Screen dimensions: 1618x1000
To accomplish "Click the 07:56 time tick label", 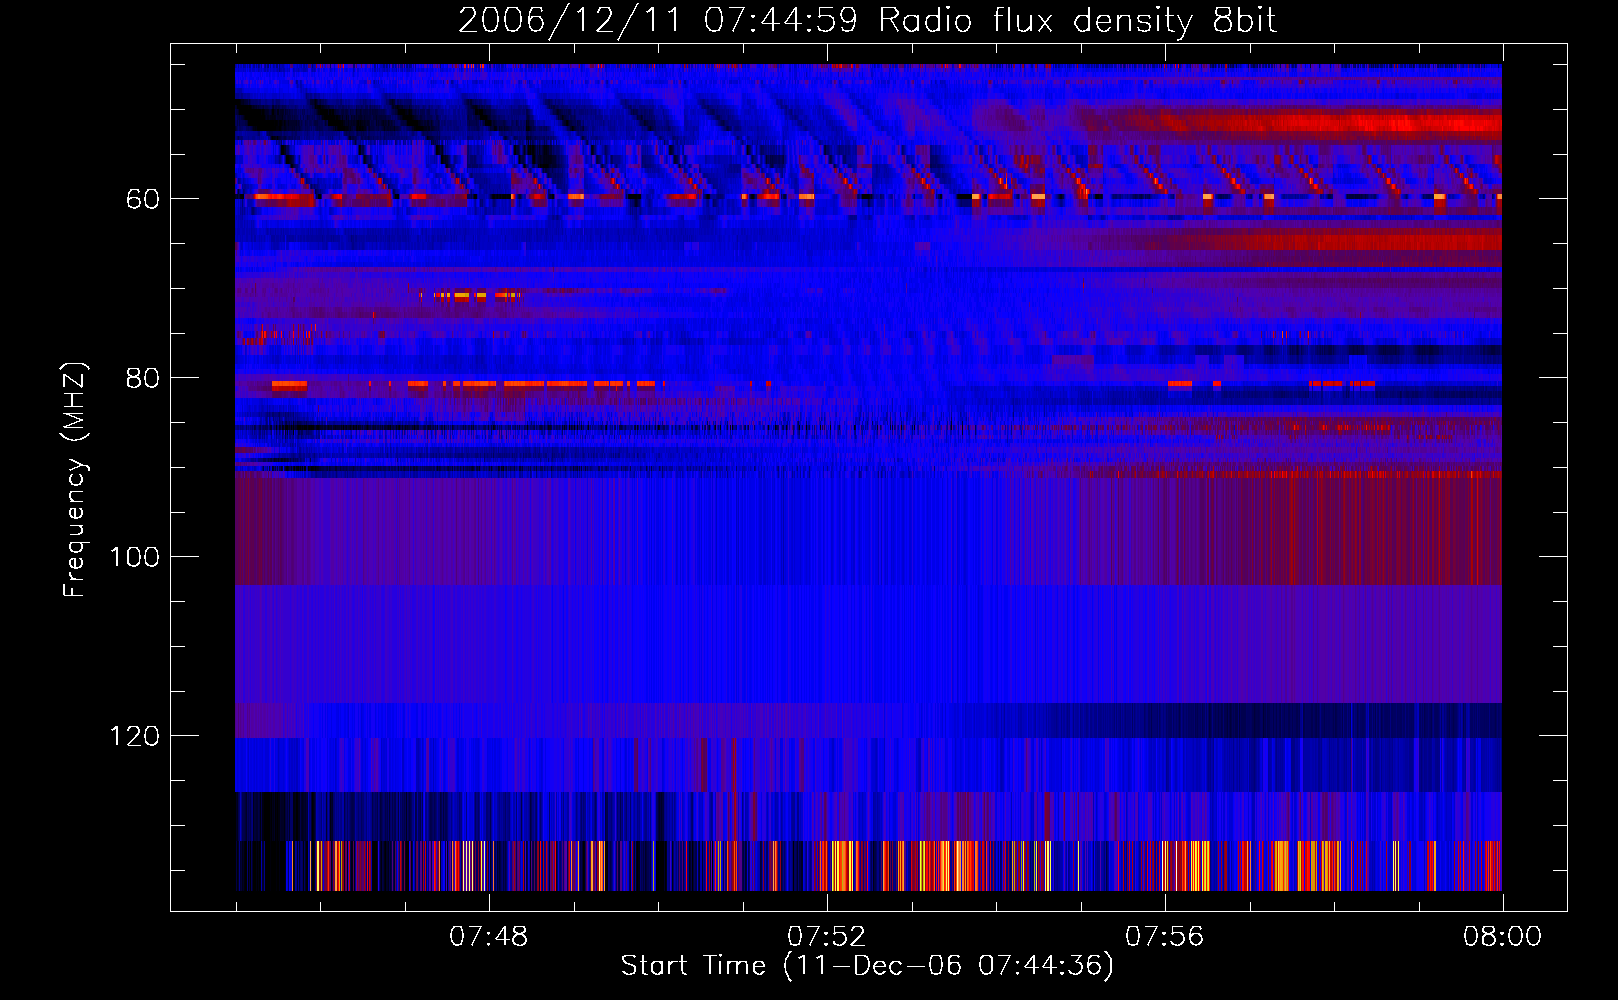I will (x=1165, y=937).
